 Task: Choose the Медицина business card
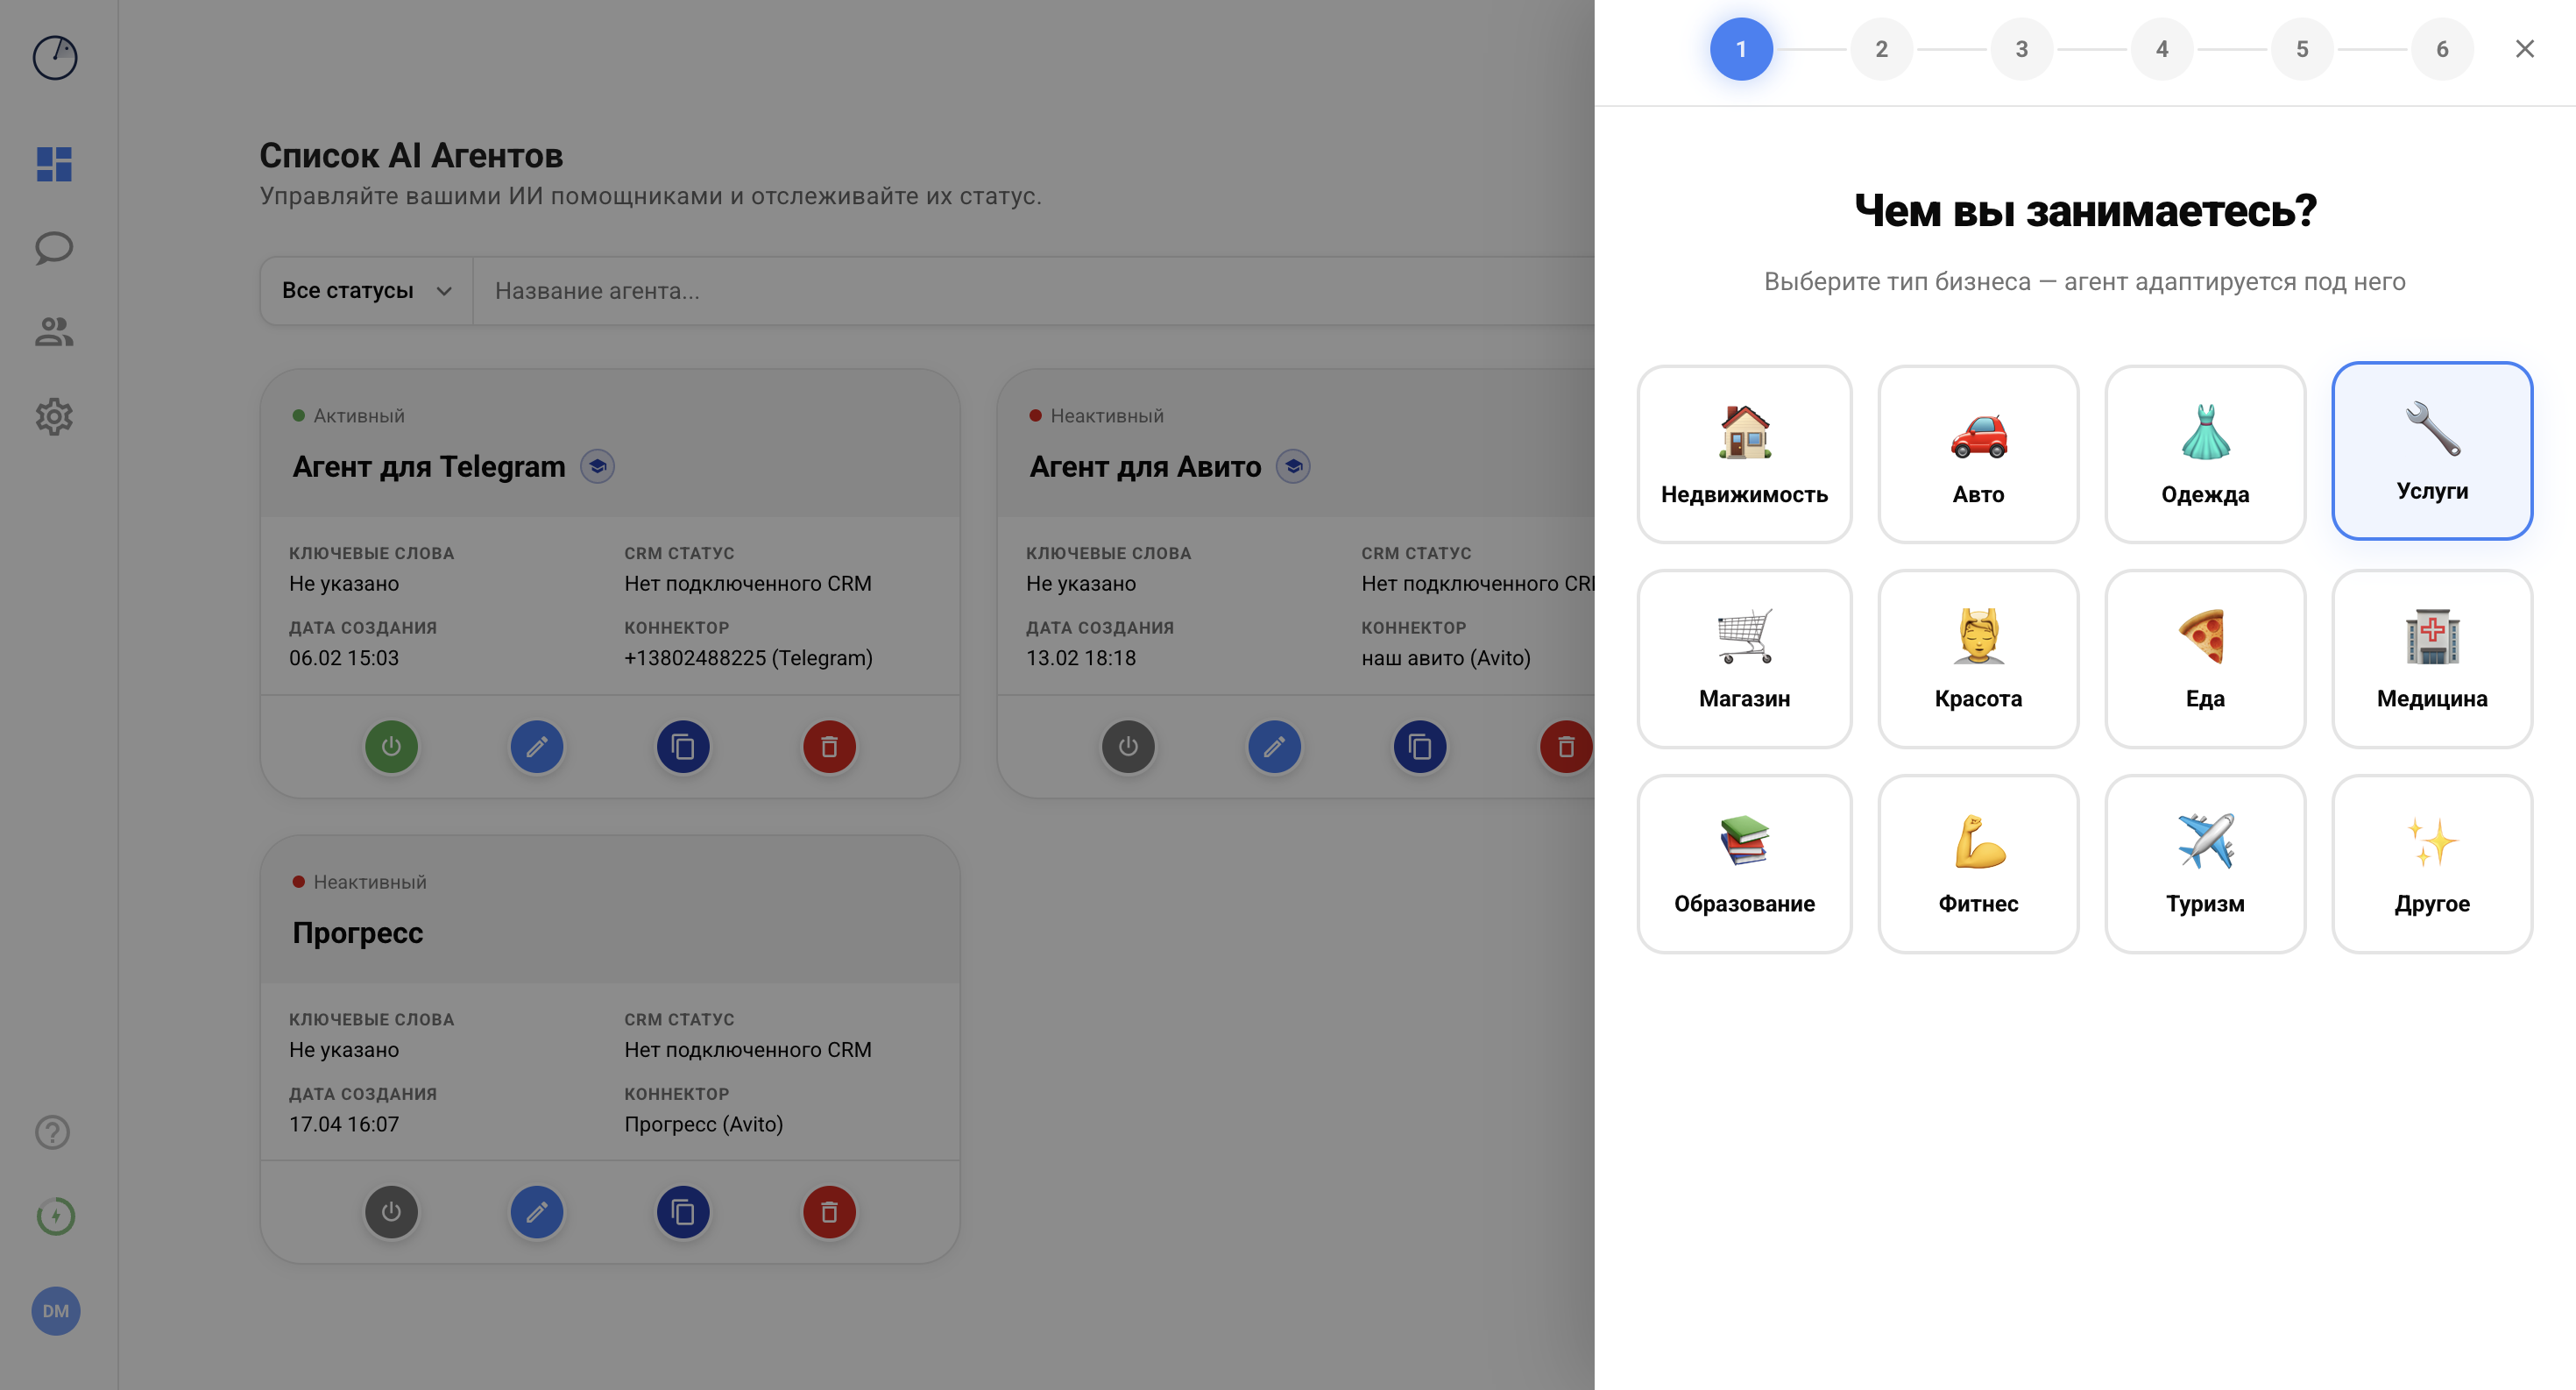pos(2432,658)
